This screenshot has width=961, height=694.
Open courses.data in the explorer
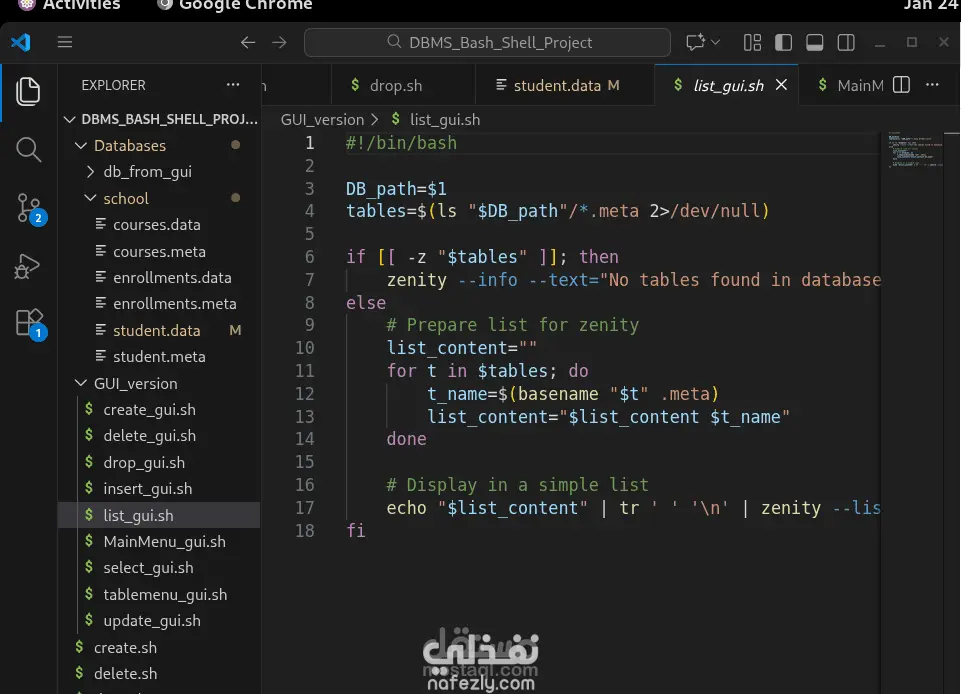[161, 224]
